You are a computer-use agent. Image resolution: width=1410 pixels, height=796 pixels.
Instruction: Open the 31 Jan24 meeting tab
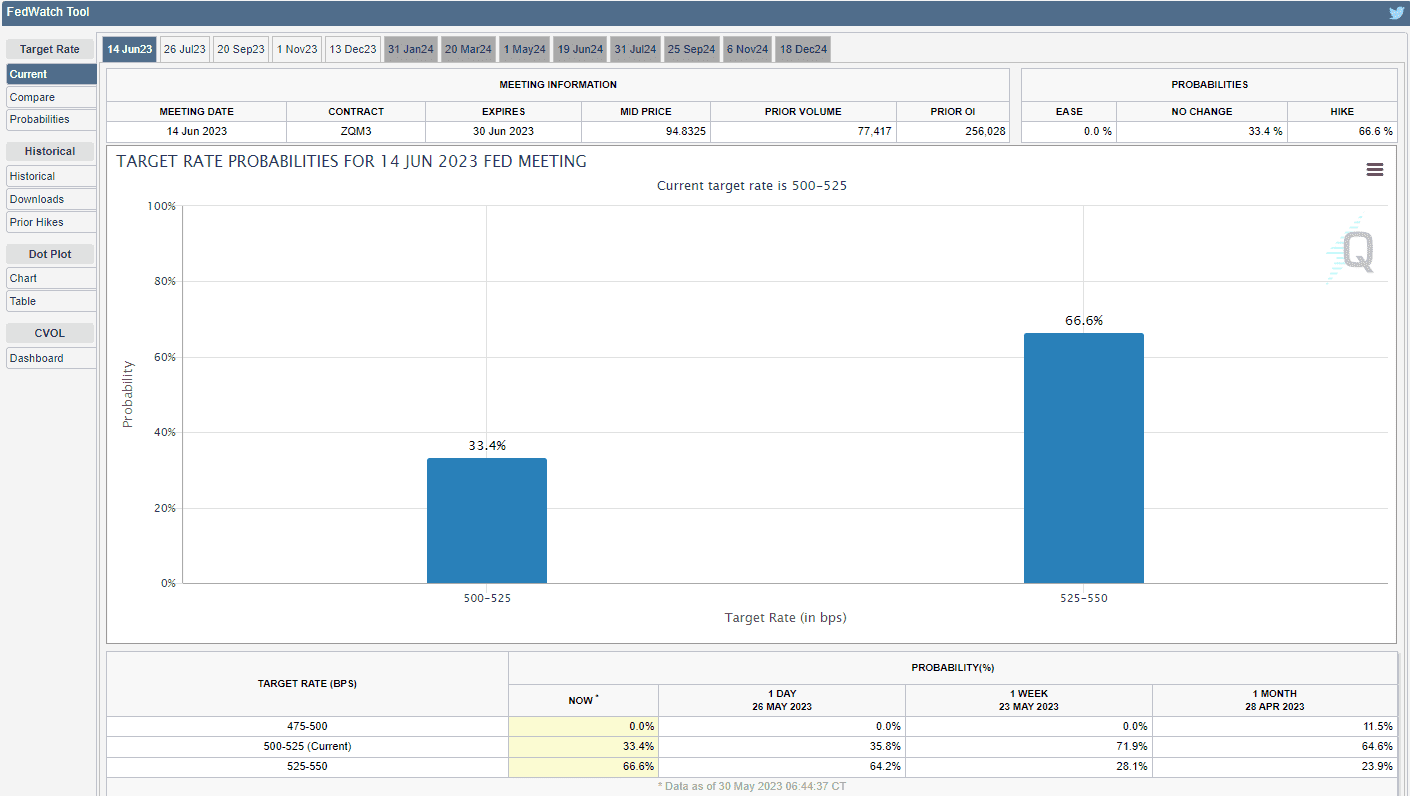click(x=410, y=50)
